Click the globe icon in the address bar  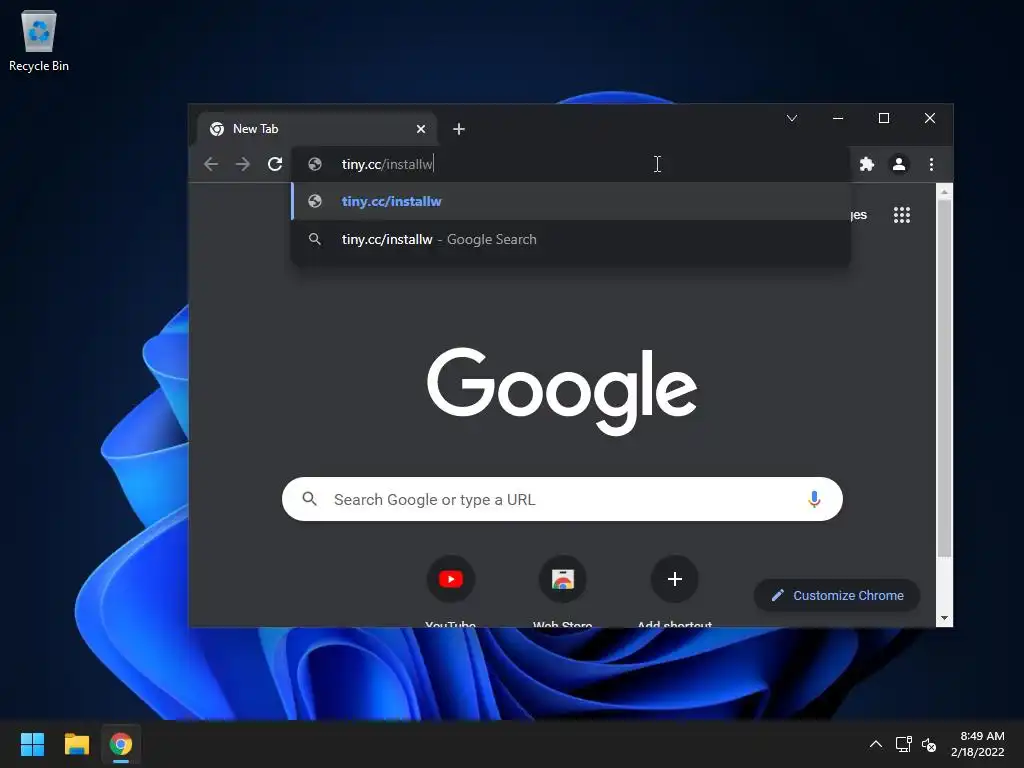tap(315, 164)
